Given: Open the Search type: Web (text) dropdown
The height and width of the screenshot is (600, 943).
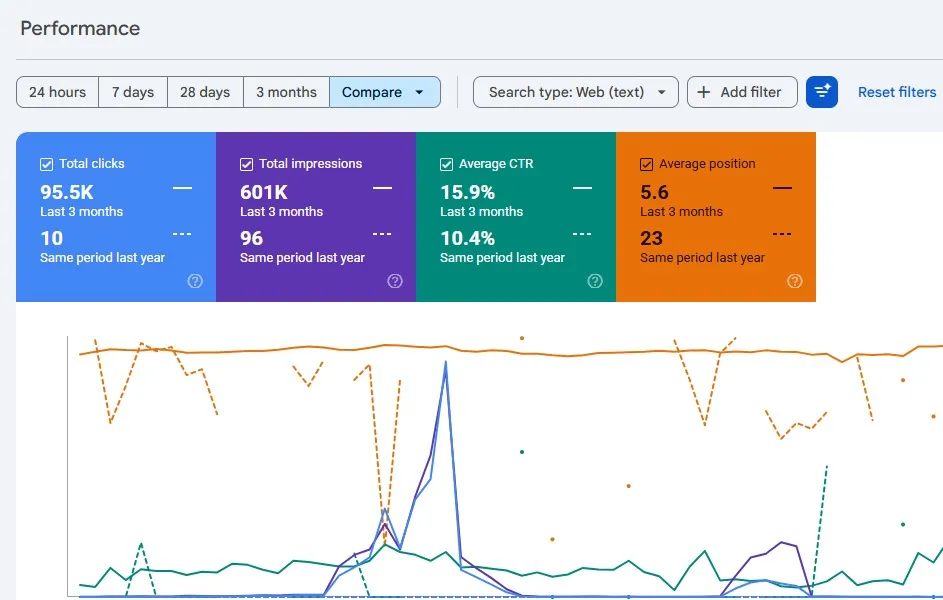Looking at the screenshot, I should pyautogui.click(x=576, y=92).
